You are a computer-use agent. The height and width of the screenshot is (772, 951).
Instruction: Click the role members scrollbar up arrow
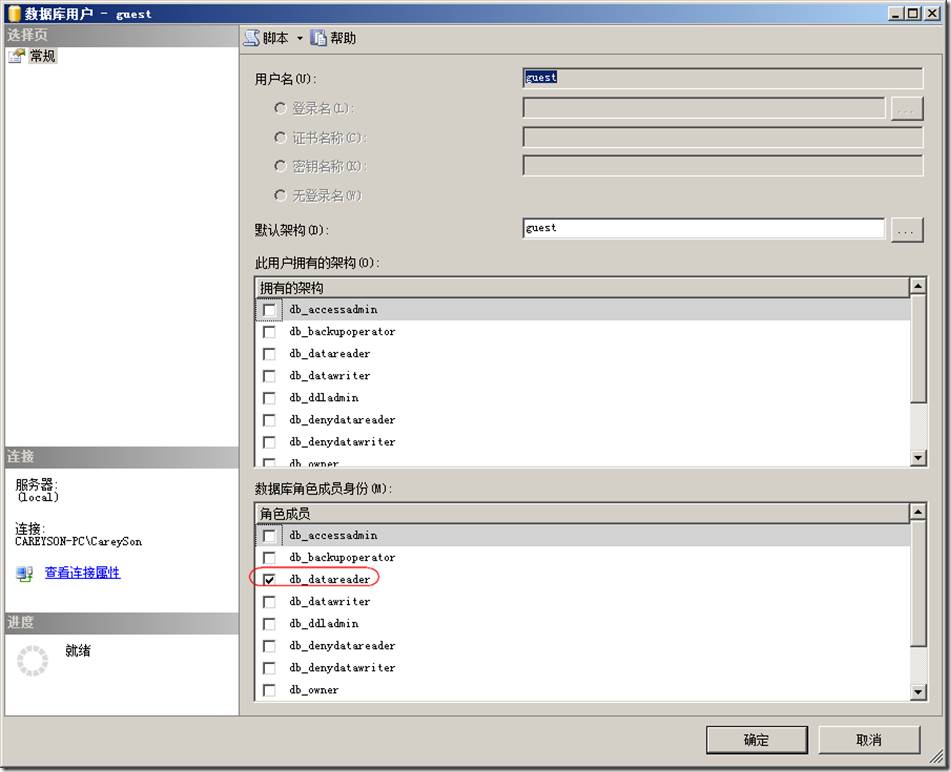[918, 512]
